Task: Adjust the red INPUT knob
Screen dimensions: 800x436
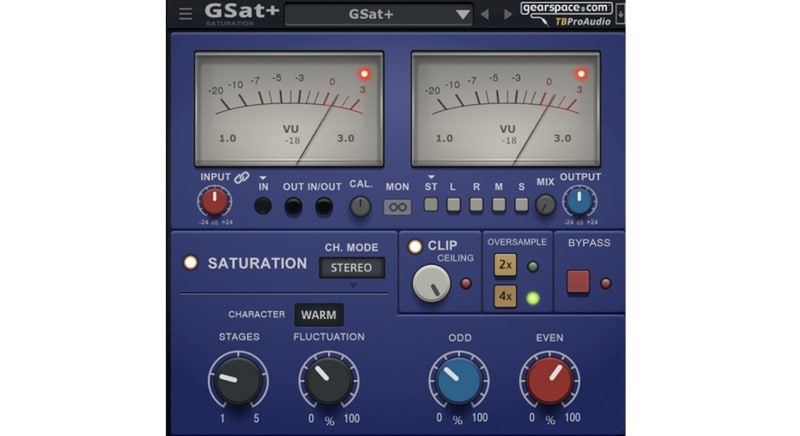Action: [214, 201]
